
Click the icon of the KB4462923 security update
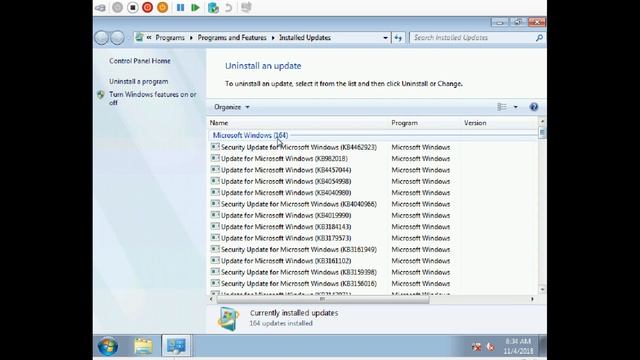215,147
